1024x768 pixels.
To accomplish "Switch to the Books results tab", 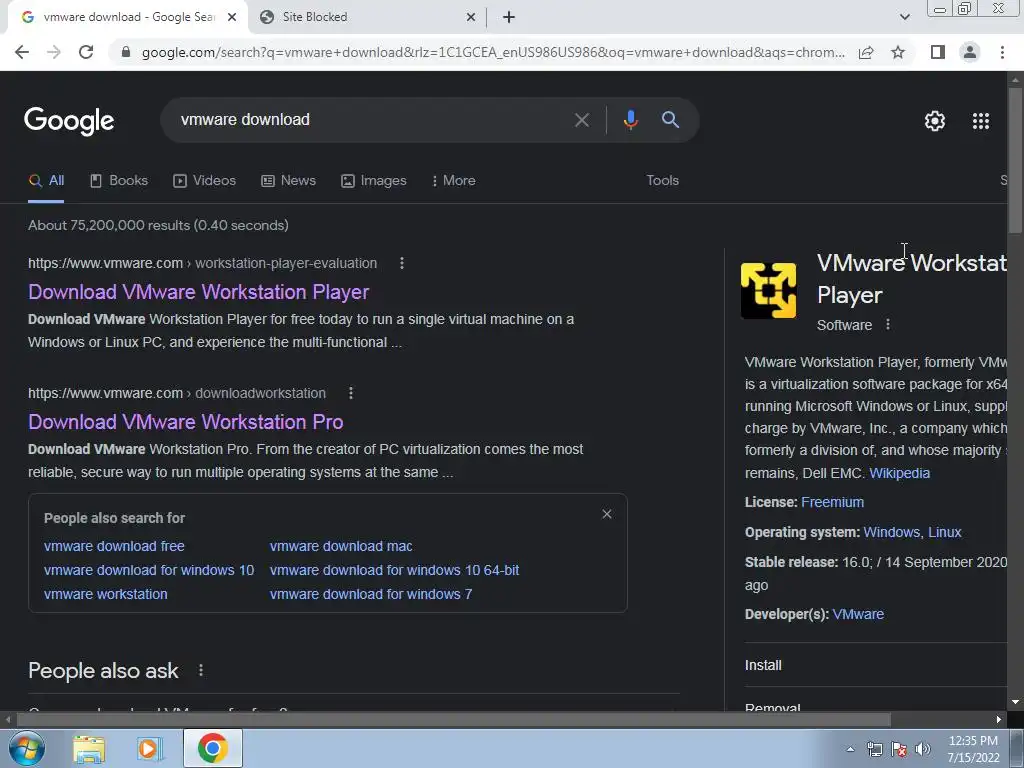I will pyautogui.click(x=119, y=180).
